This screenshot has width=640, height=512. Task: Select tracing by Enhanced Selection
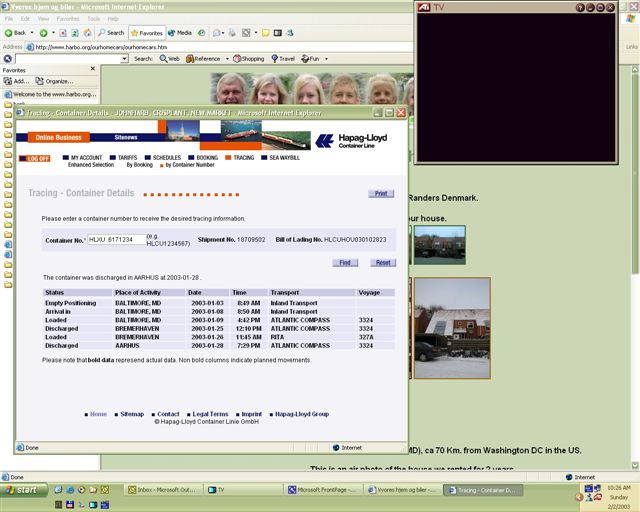[x=91, y=165]
